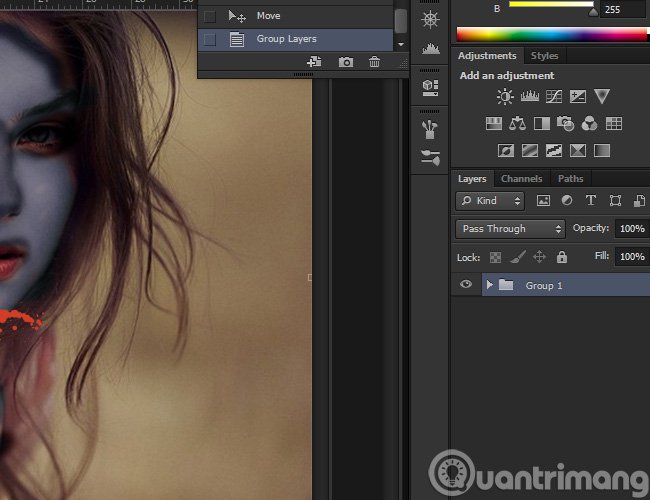Screen dimensions: 650x500
Task: Click the B channel color slider
Action: pyautogui.click(x=551, y=5)
